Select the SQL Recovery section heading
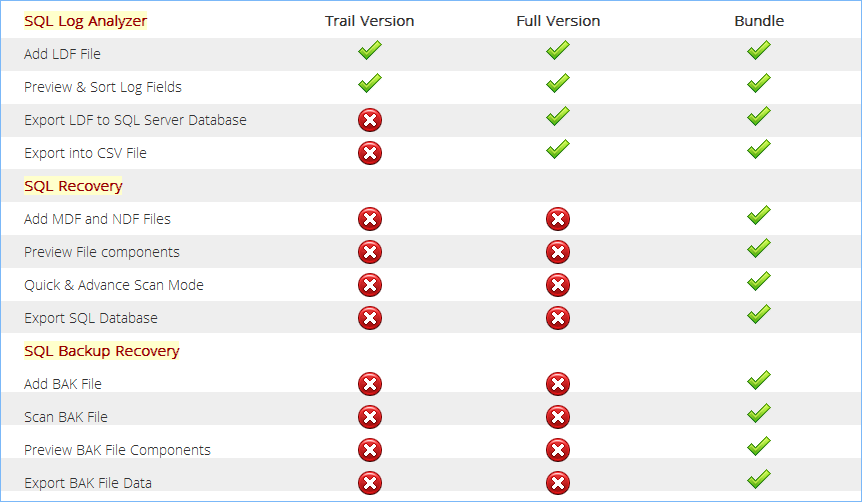The height and width of the screenshot is (502, 862). tap(73, 186)
